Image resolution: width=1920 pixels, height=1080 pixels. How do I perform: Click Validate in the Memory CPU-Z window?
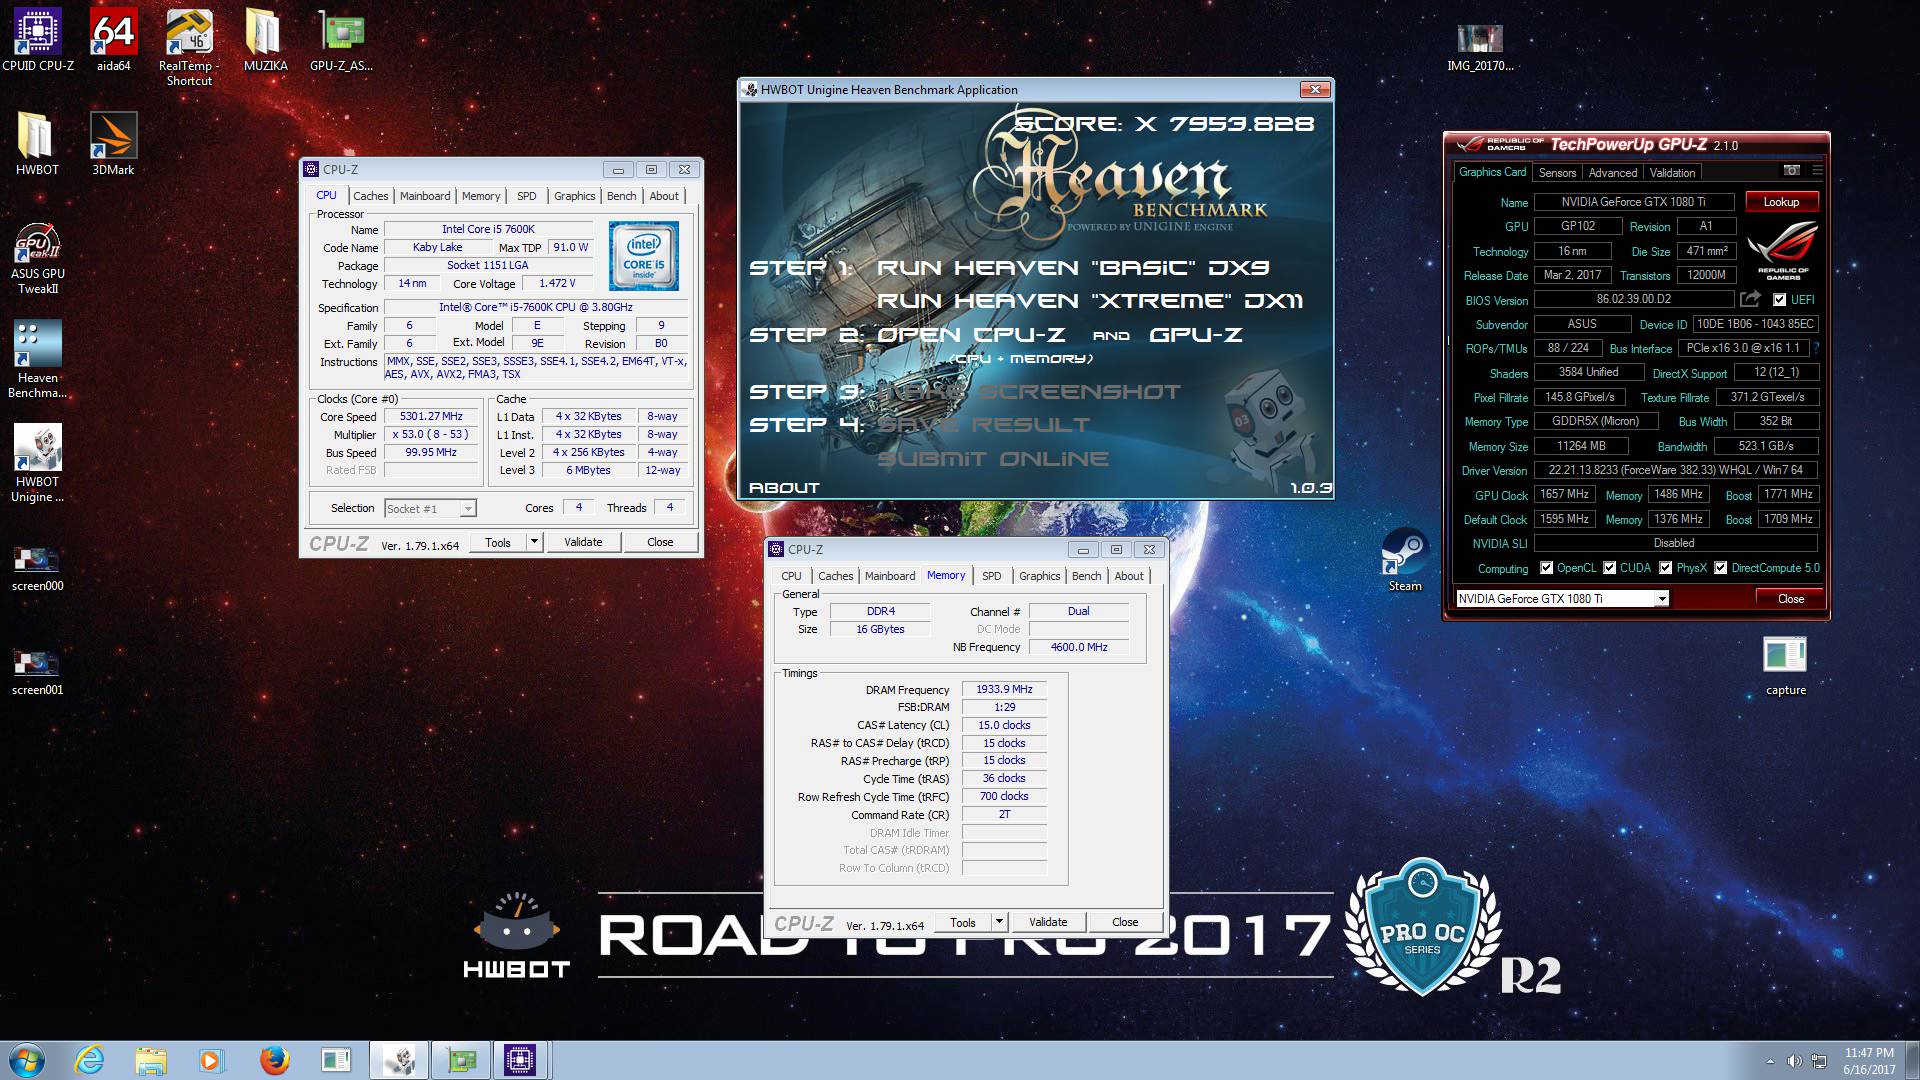1047,922
